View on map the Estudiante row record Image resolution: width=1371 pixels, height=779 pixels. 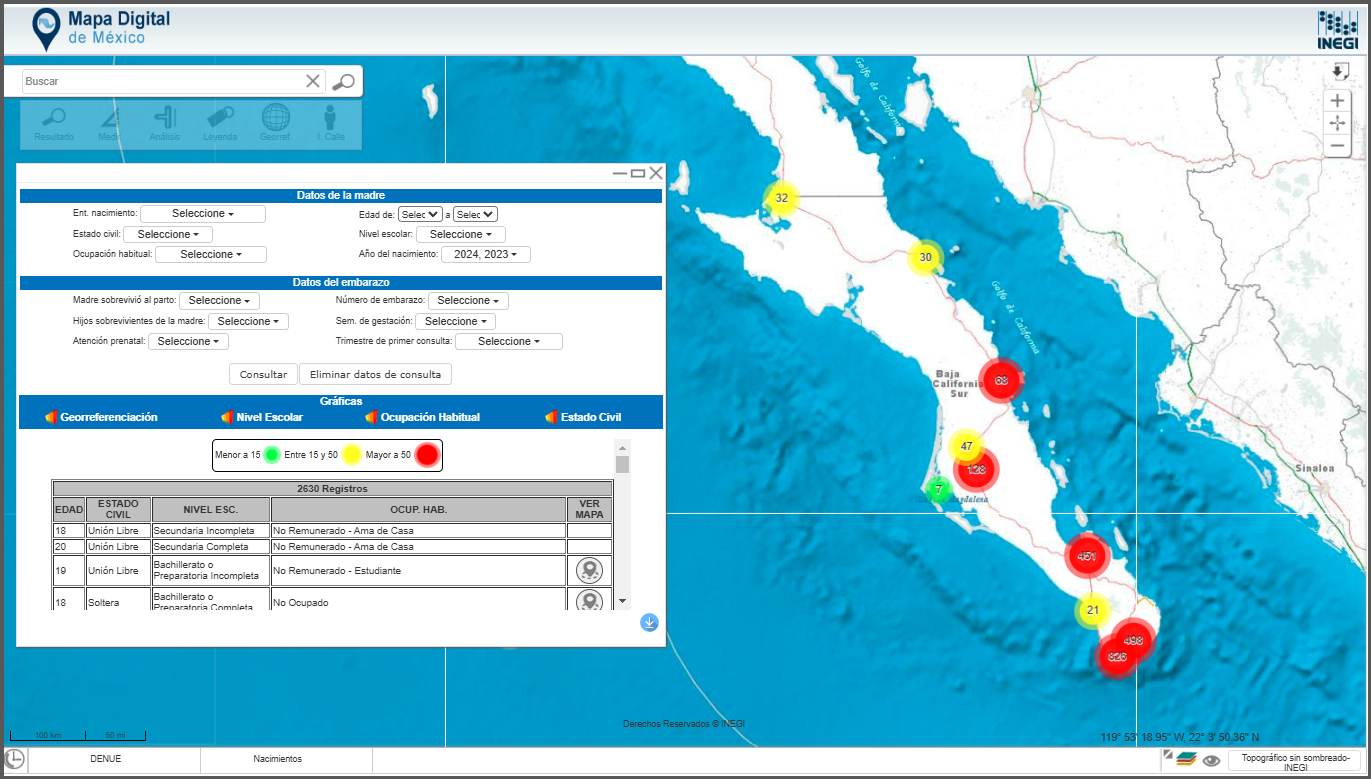click(x=590, y=571)
